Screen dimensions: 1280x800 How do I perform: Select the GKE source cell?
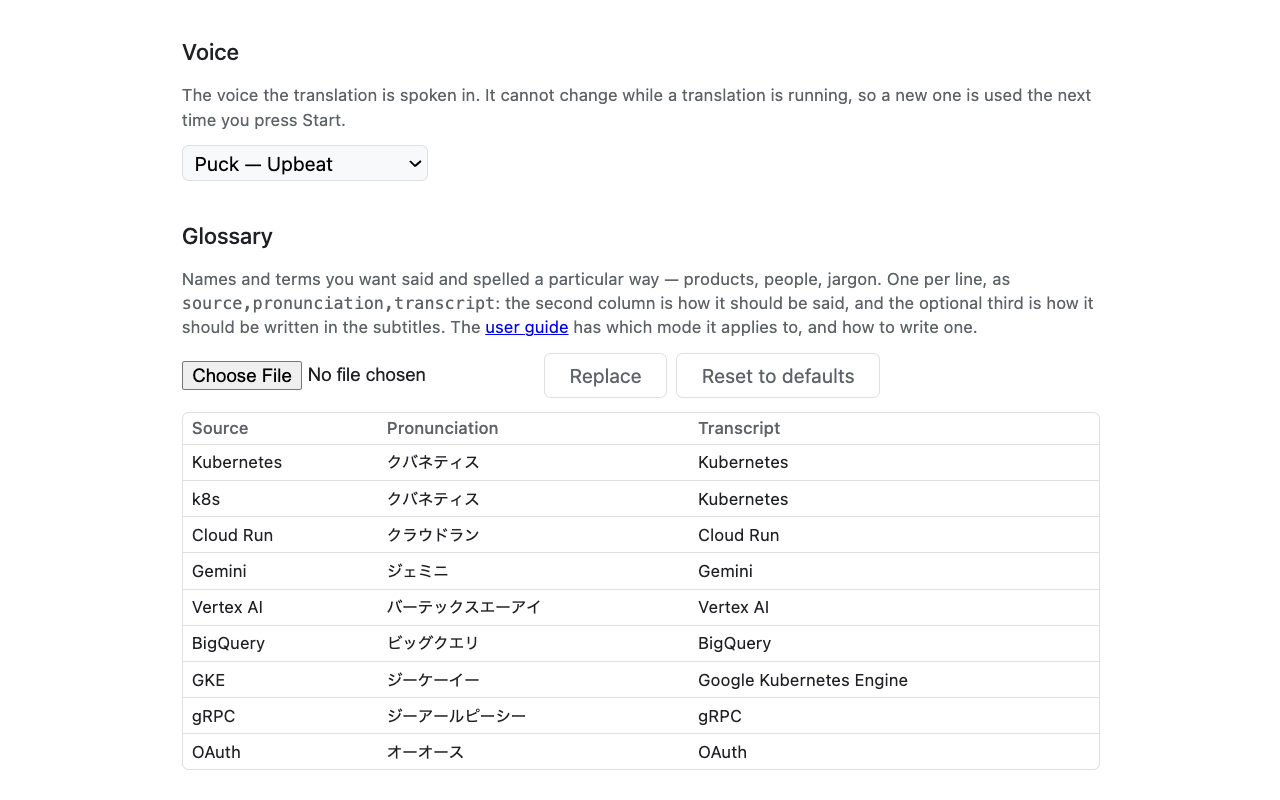coord(280,680)
